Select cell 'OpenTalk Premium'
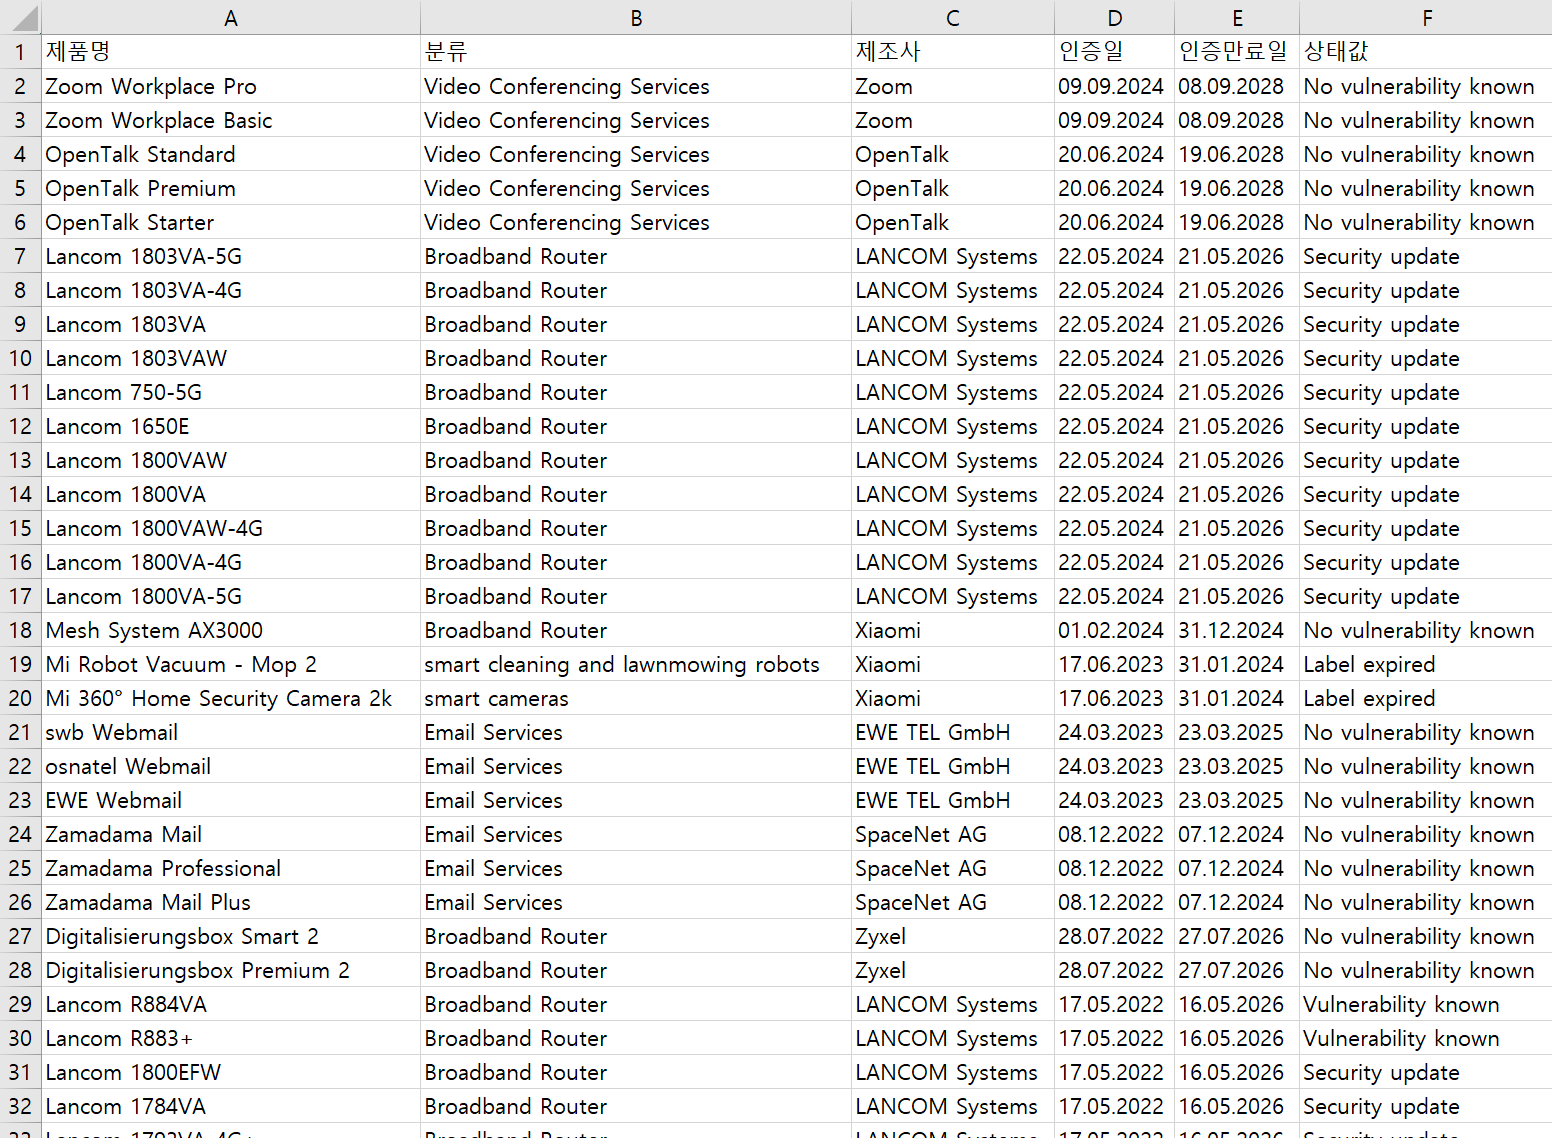Viewport: 1552px width, 1138px height. point(231,188)
